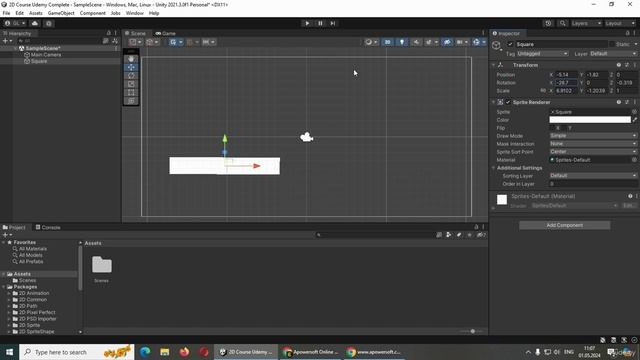Click the Scale Y input field
The width and height of the screenshot is (640, 360).
596,91
